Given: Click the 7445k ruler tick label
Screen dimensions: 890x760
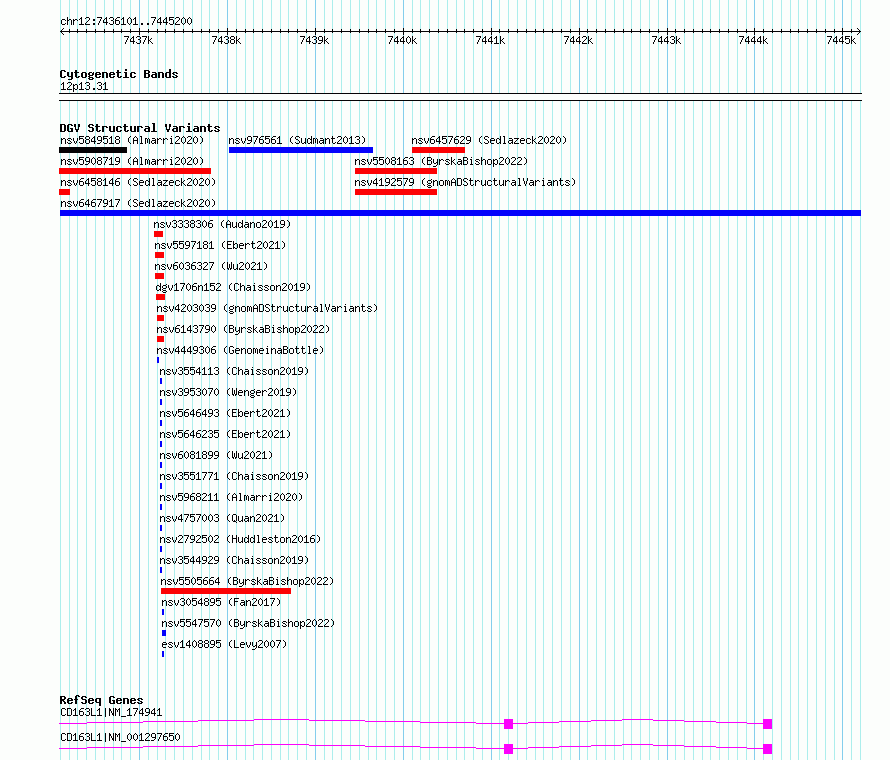Looking at the screenshot, I should [841, 40].
